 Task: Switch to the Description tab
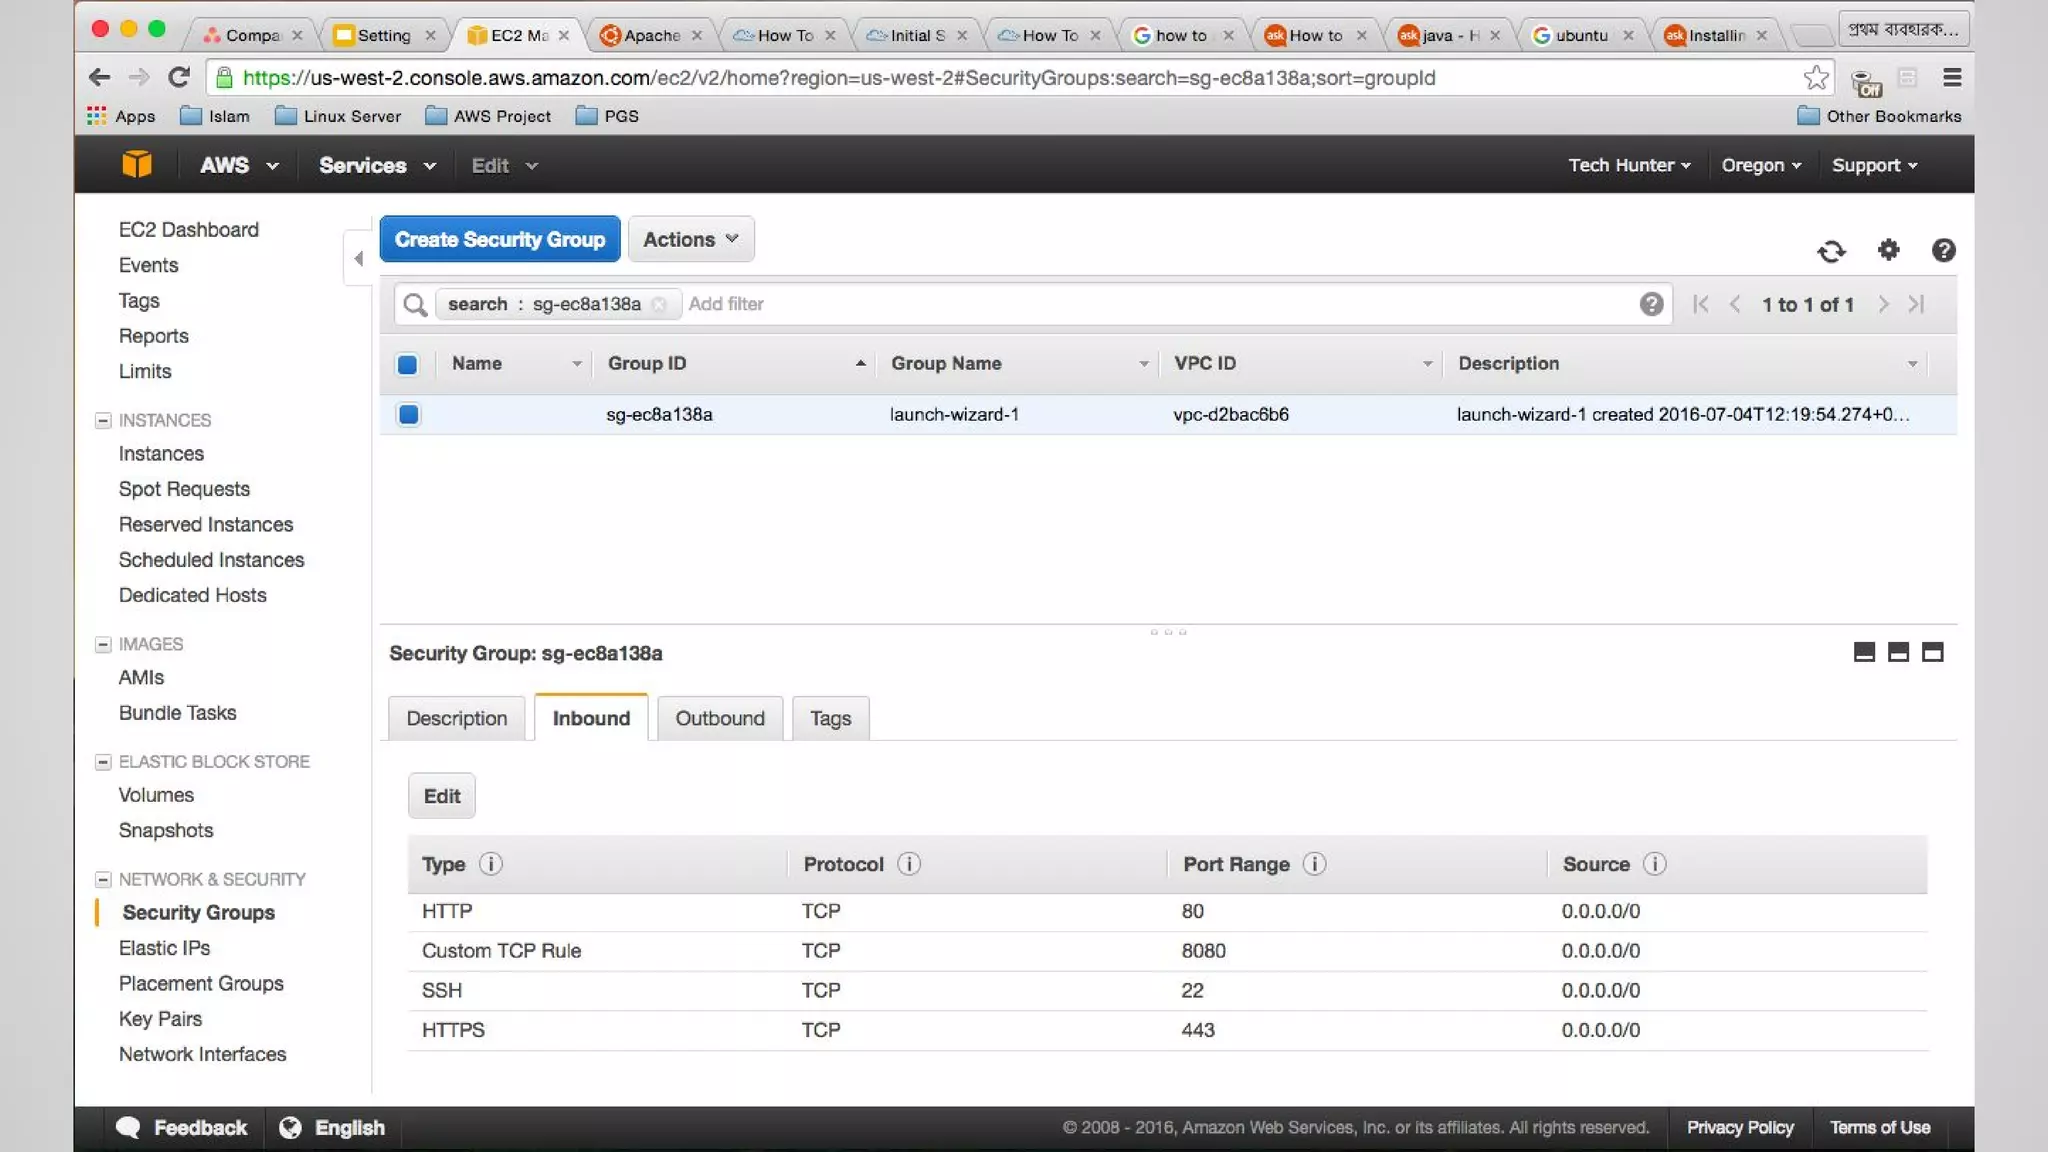click(x=456, y=718)
